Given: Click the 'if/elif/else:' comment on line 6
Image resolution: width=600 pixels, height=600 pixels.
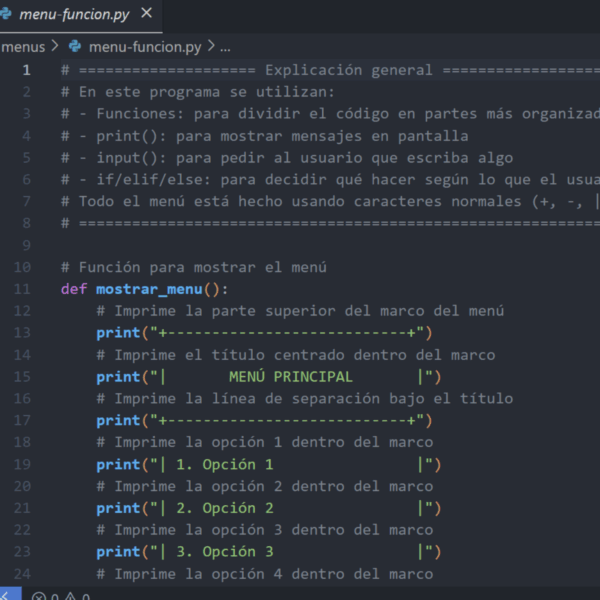Looking at the screenshot, I should click(x=153, y=180).
